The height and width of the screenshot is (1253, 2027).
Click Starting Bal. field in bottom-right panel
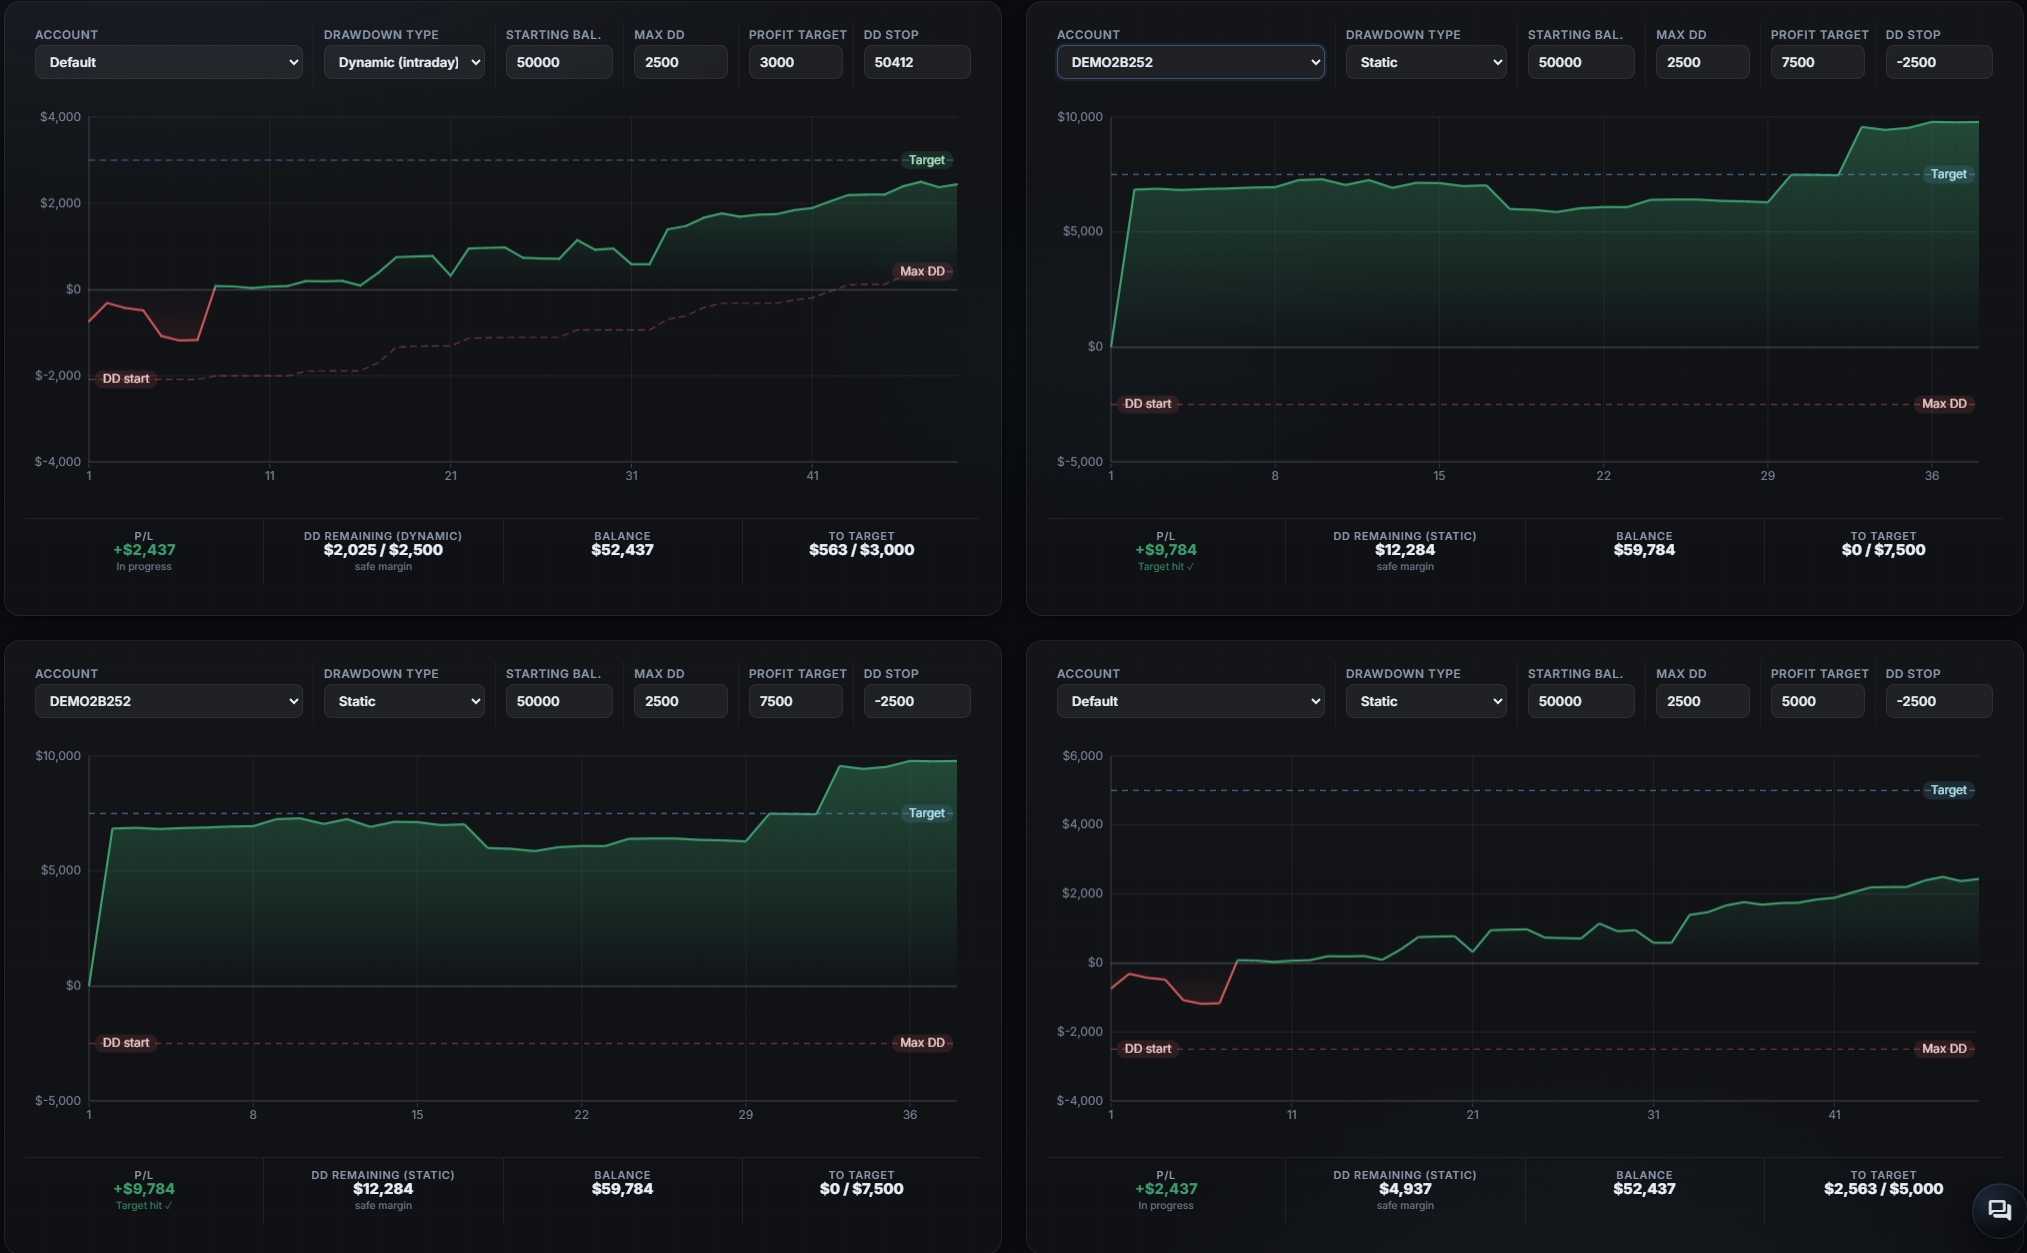click(x=1581, y=701)
